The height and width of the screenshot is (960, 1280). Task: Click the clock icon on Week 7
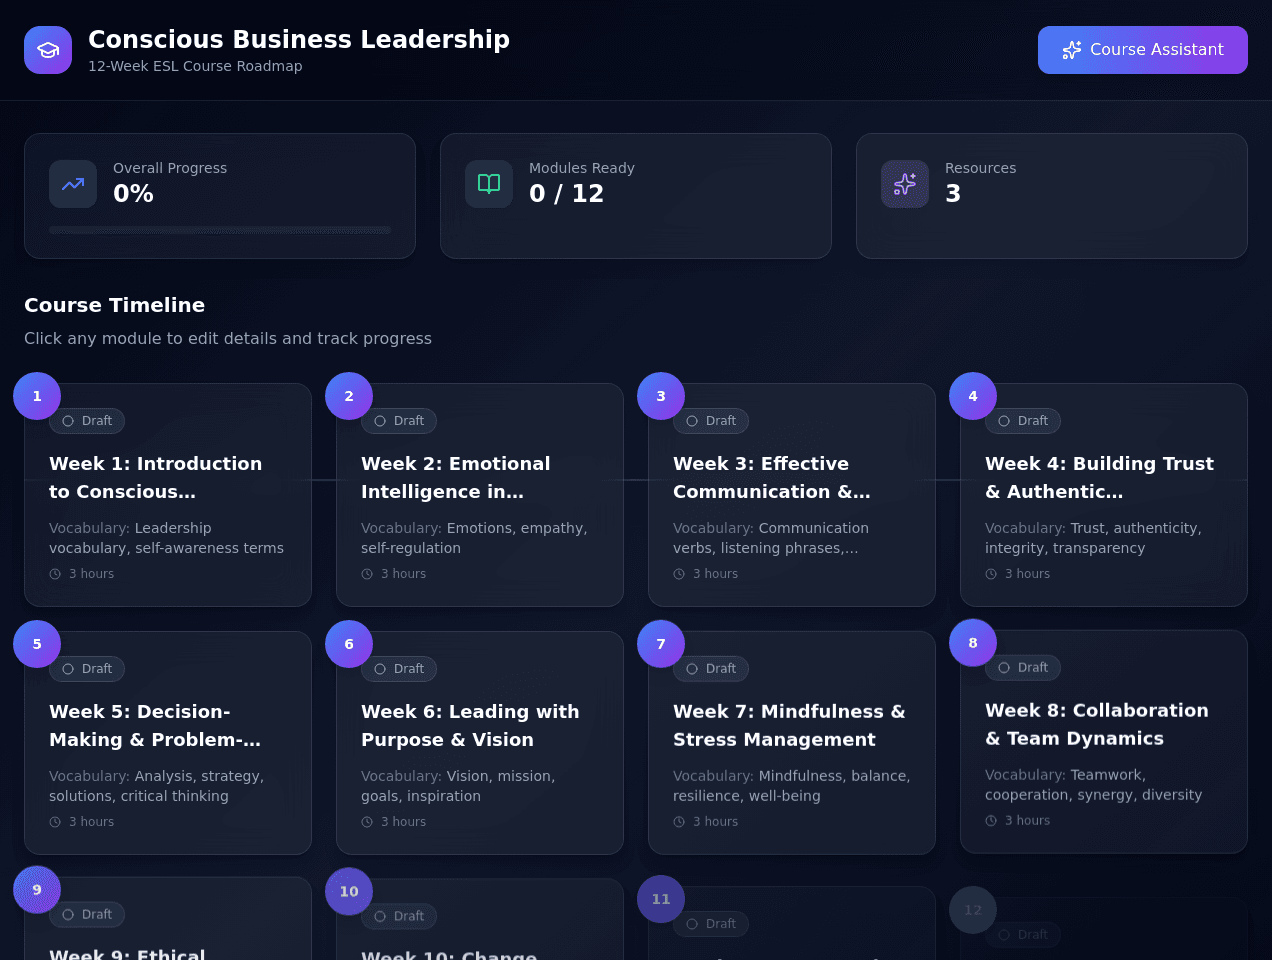point(679,822)
